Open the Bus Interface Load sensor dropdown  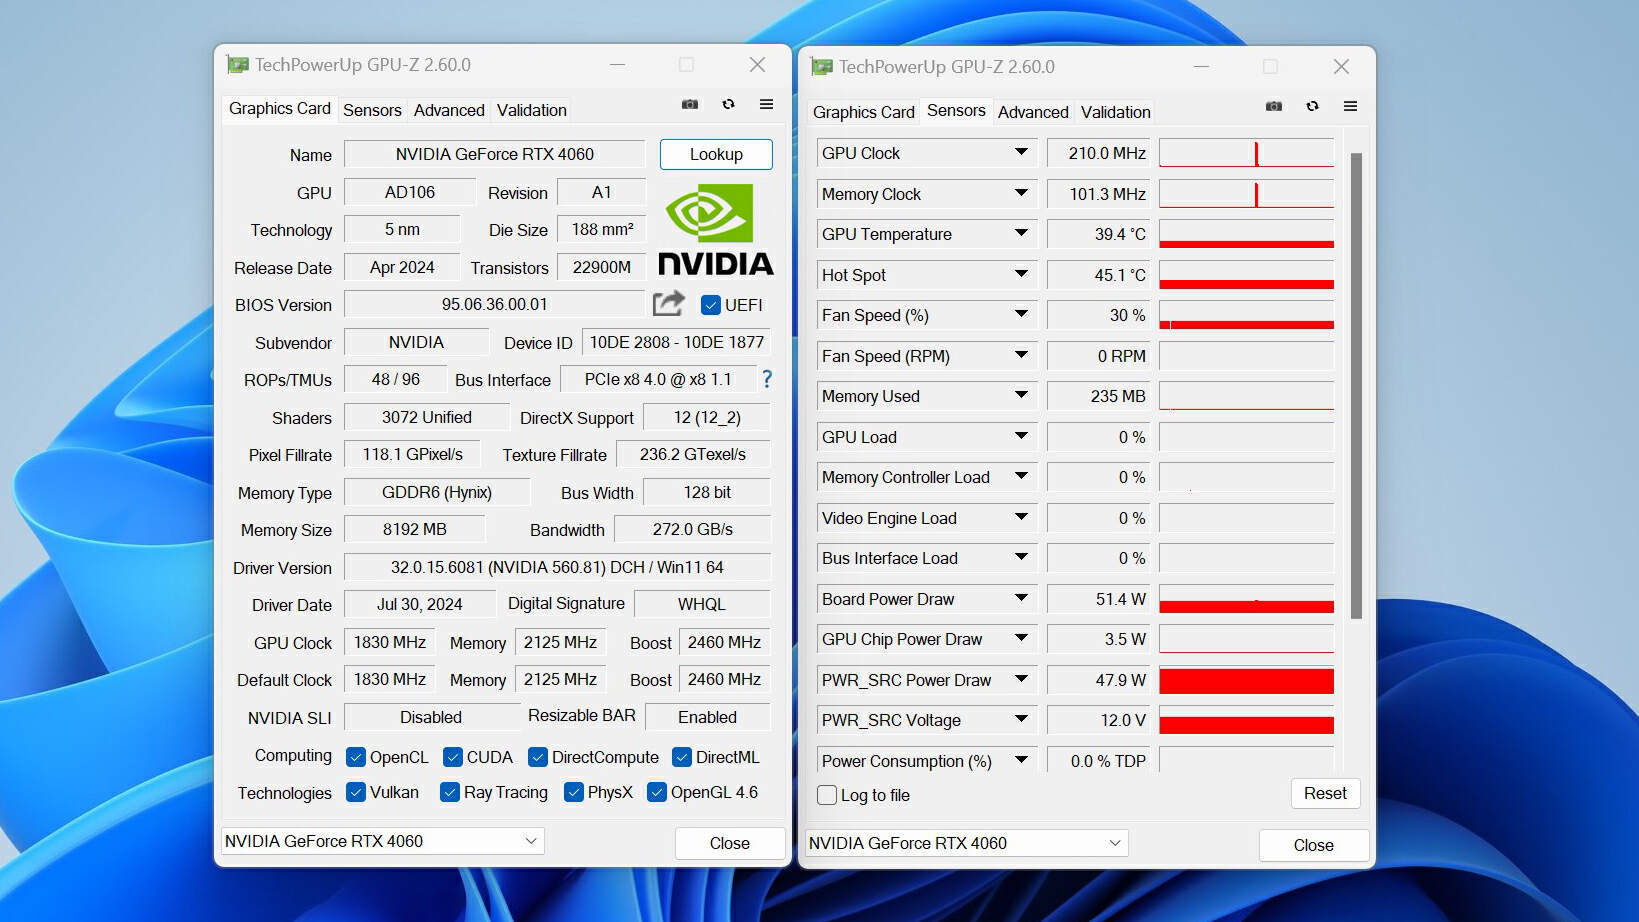pyautogui.click(x=1021, y=557)
